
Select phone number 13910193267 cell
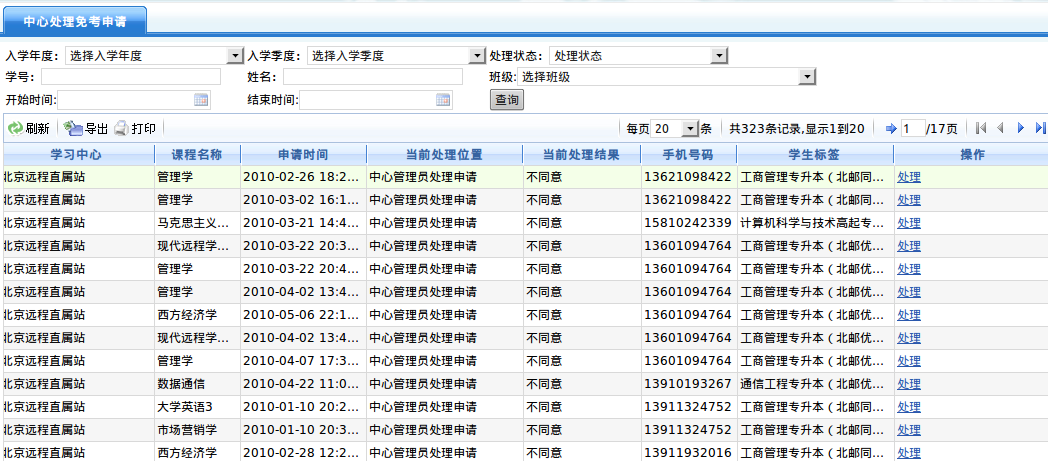[x=688, y=384]
